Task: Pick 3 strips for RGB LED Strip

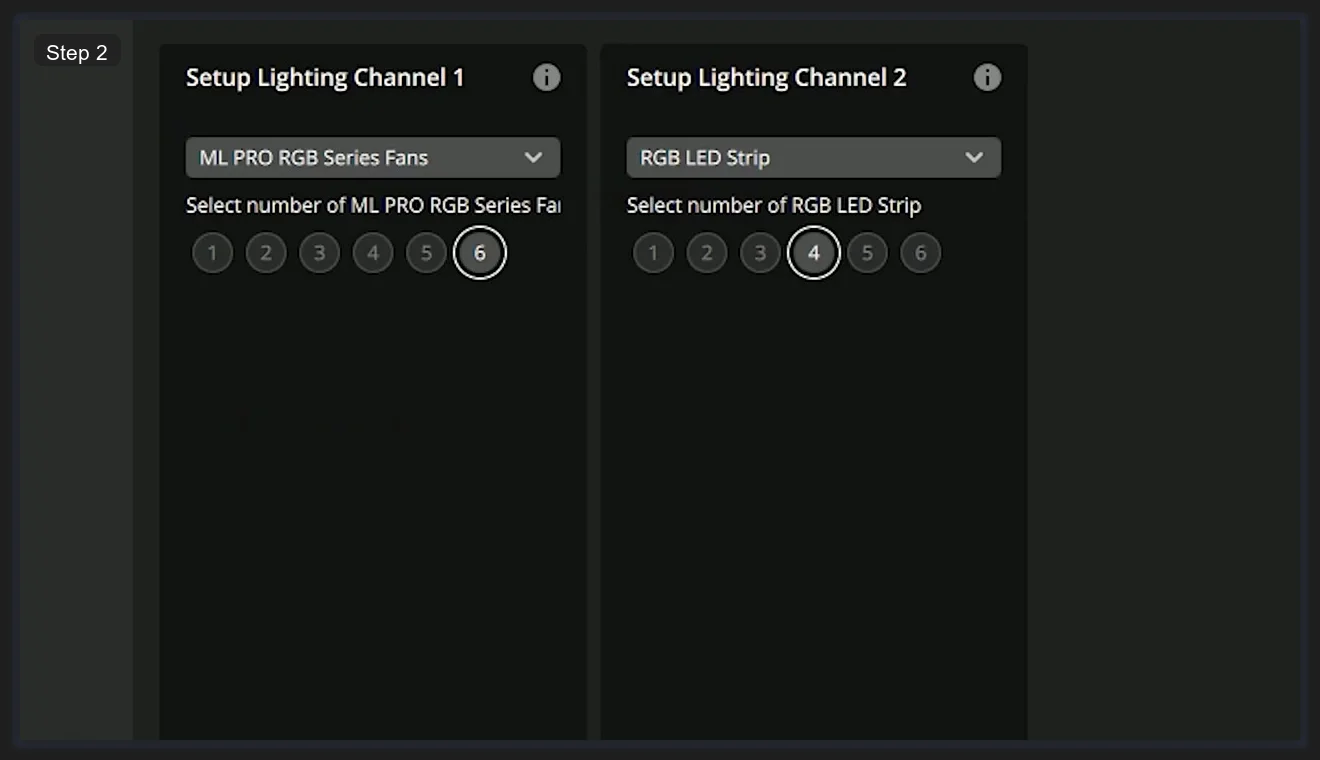Action: click(760, 252)
